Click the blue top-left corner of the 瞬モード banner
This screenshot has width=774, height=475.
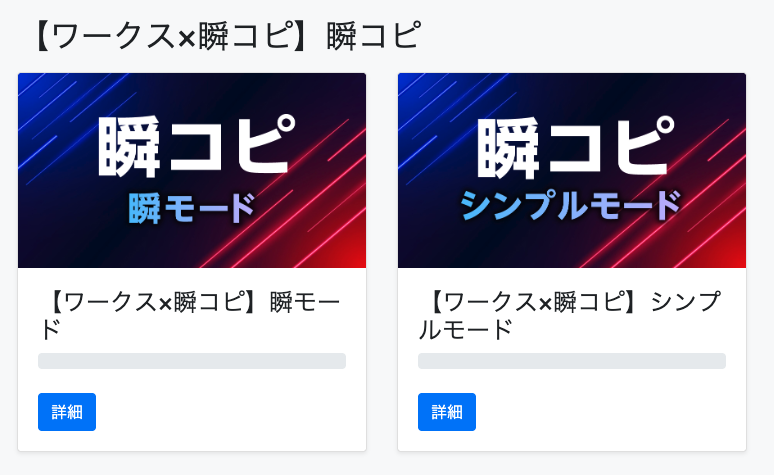(34, 88)
